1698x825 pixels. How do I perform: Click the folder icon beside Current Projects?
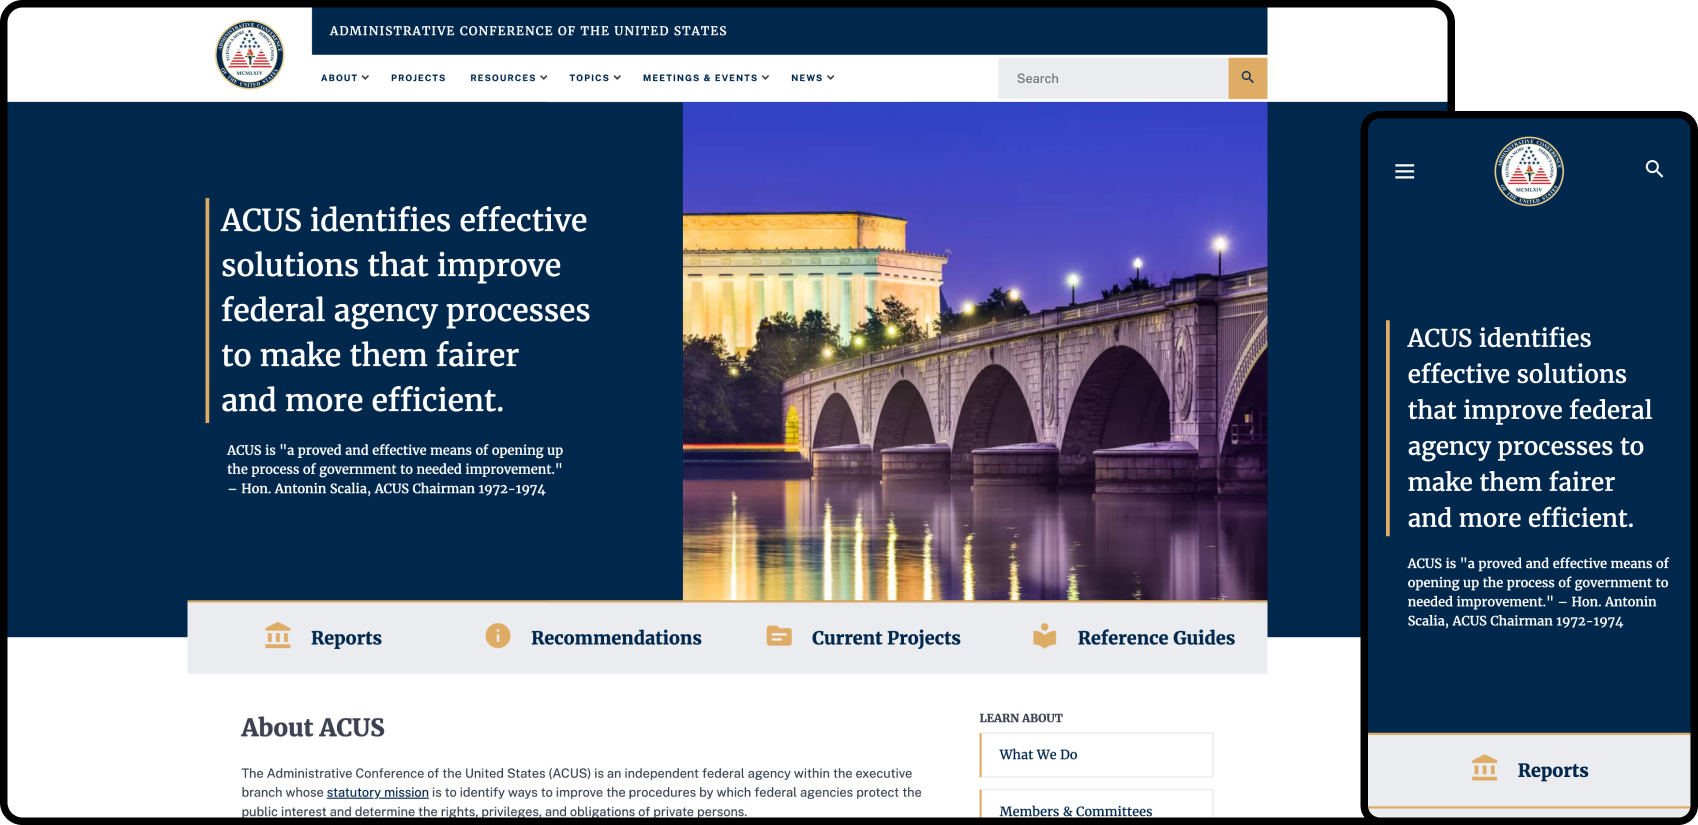779,636
